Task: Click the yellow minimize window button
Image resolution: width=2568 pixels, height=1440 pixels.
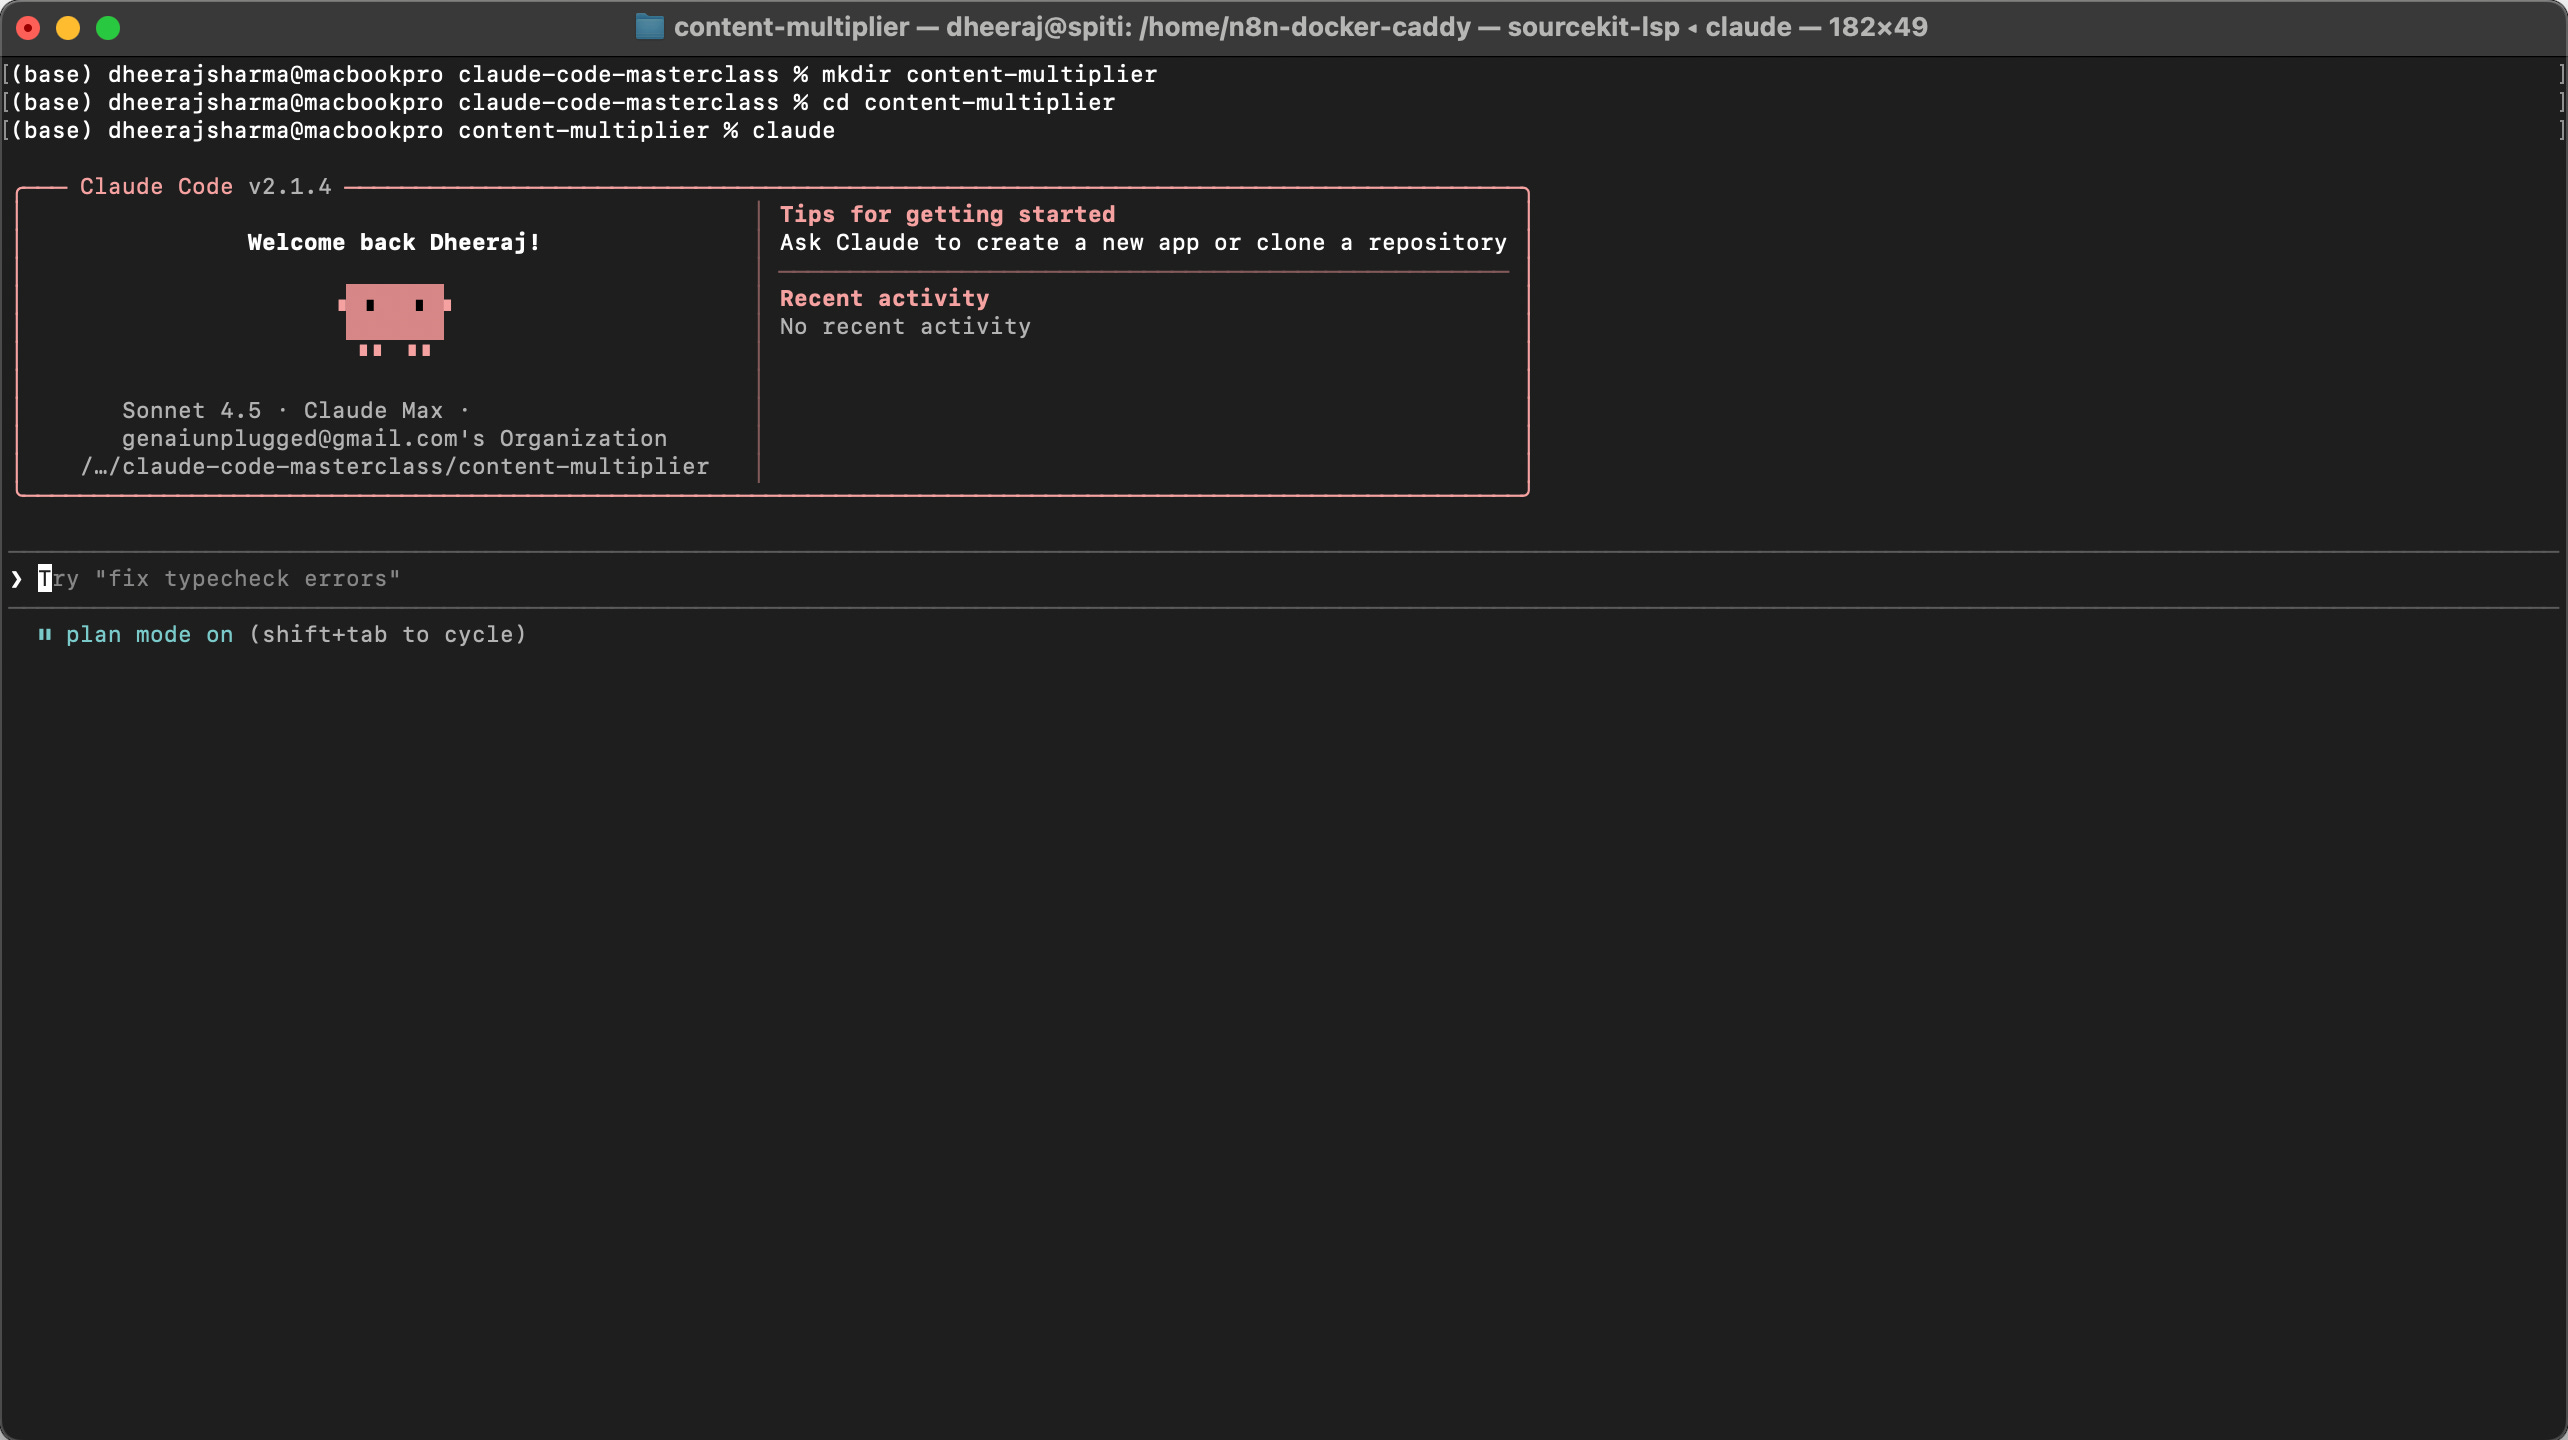Action: pyautogui.click(x=68, y=28)
